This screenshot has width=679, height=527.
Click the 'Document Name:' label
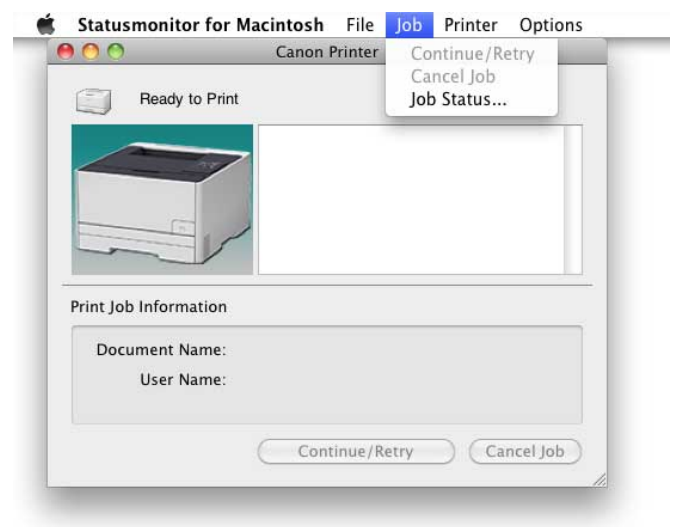(161, 350)
